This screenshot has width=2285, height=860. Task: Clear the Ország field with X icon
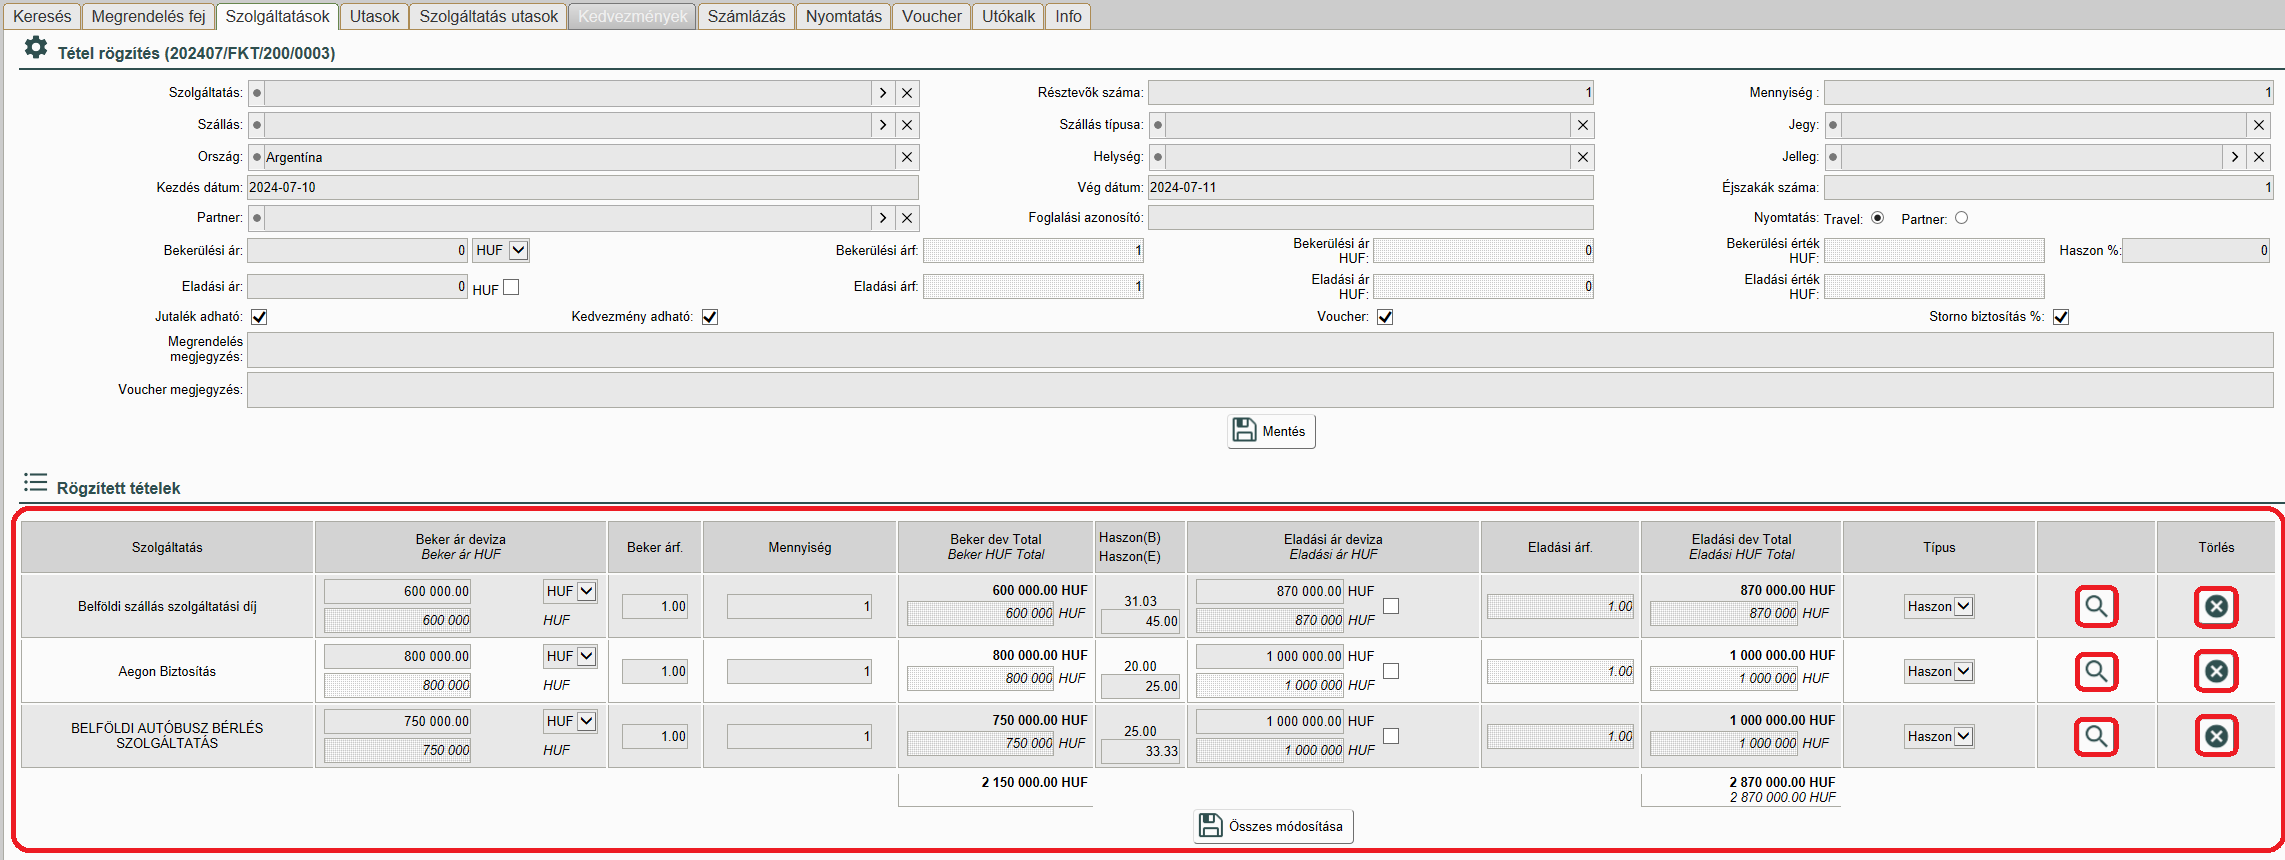point(907,157)
